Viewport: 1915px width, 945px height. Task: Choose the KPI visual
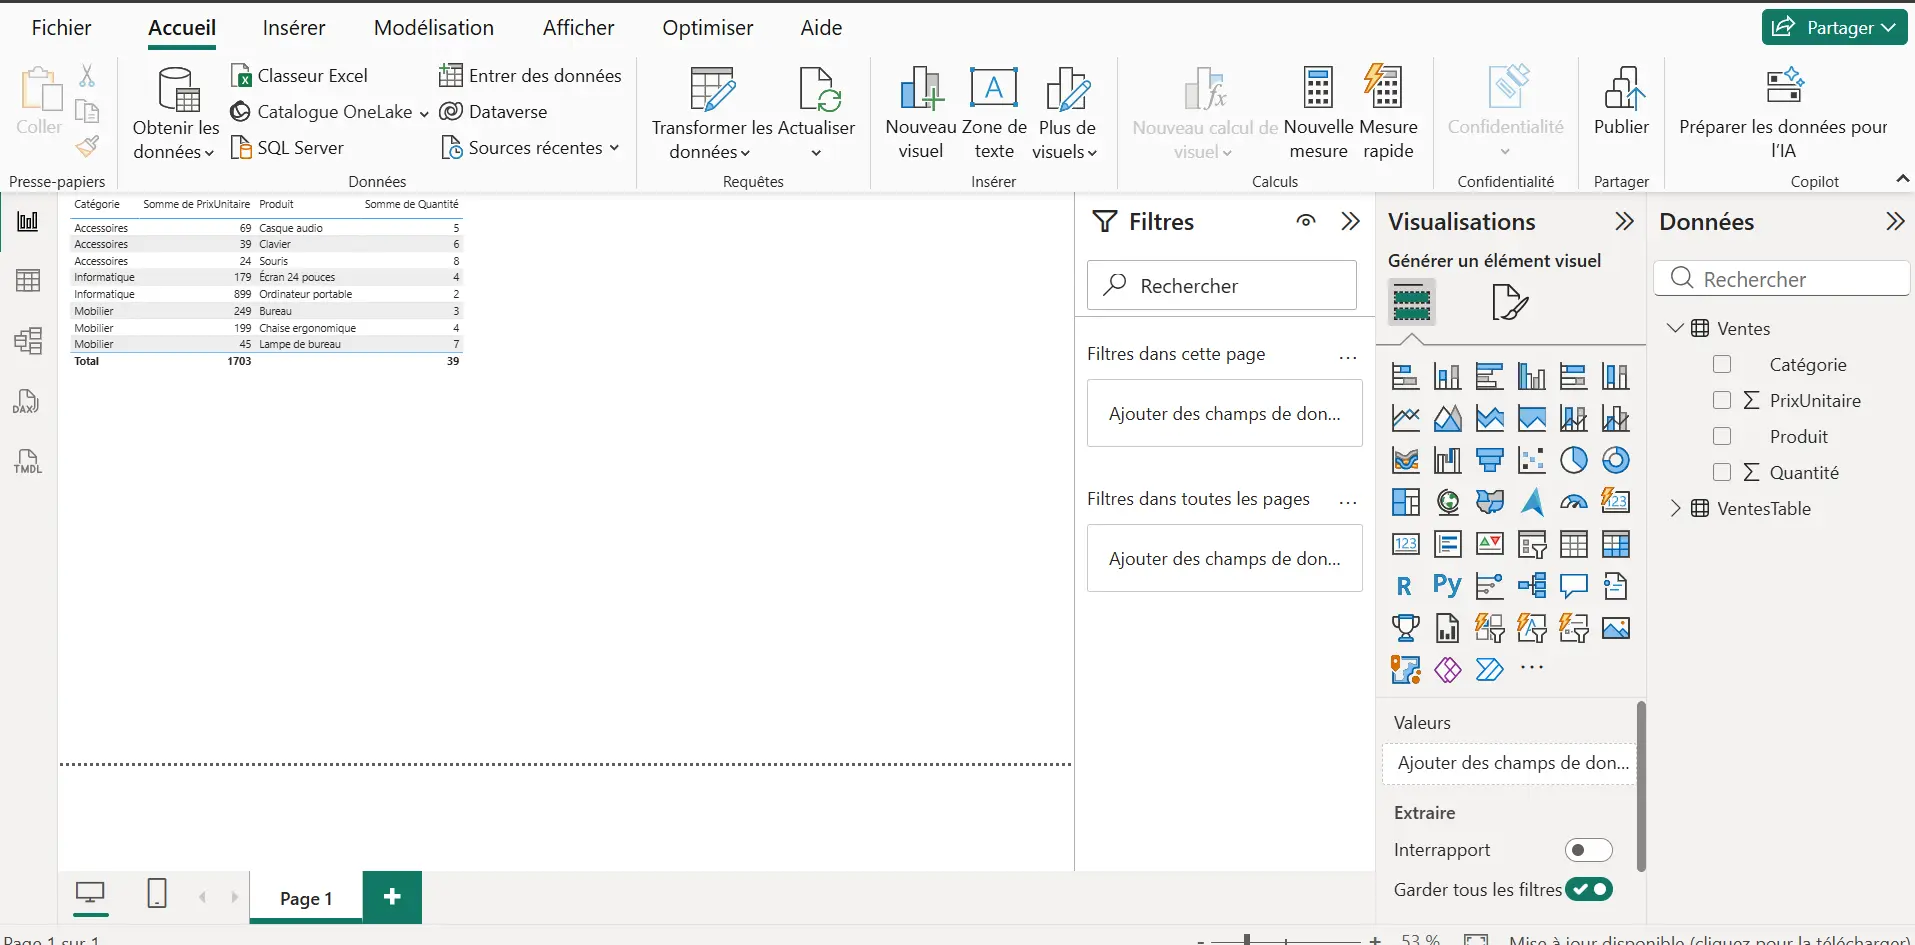tap(1489, 544)
